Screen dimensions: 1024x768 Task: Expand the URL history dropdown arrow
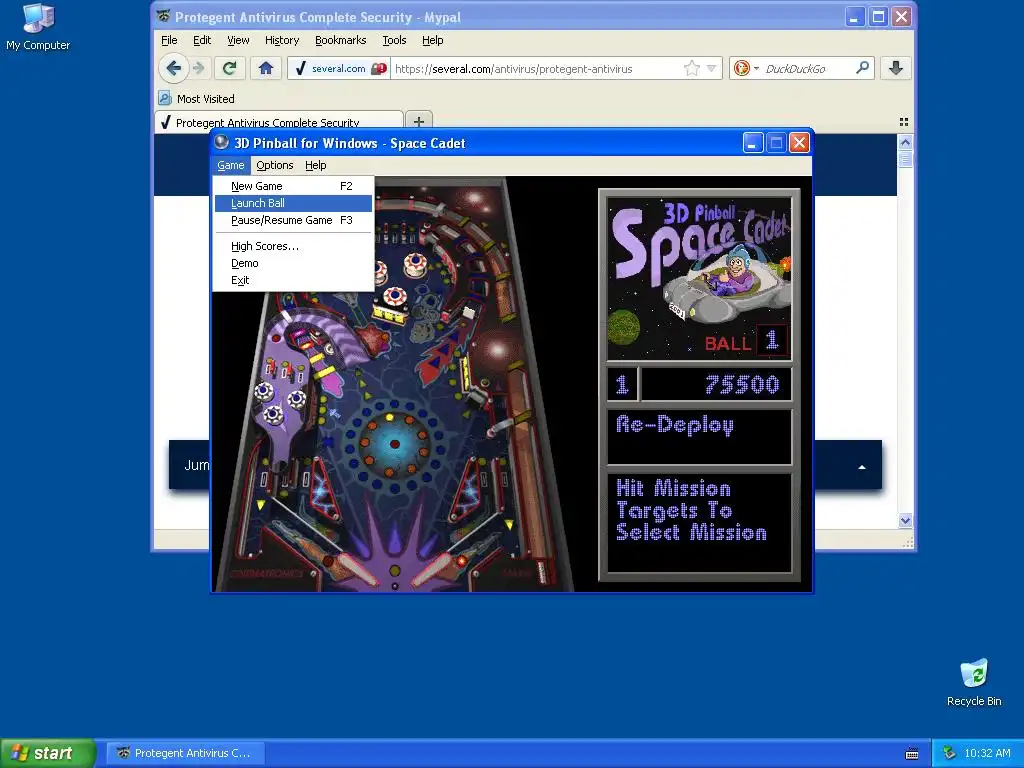tap(712, 68)
